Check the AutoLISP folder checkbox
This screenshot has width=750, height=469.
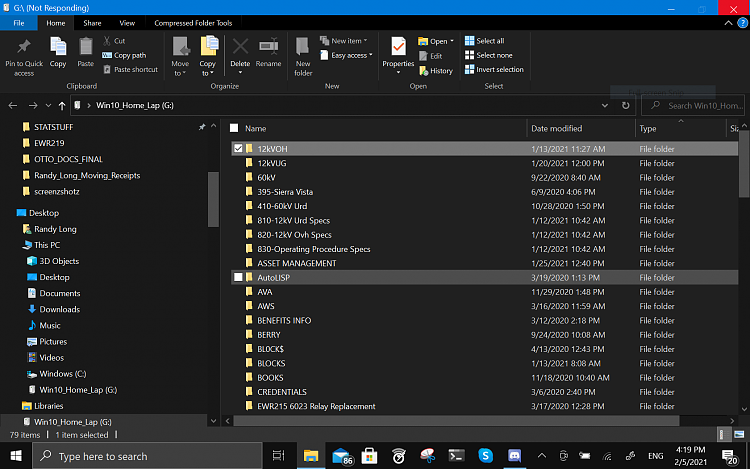pos(238,277)
